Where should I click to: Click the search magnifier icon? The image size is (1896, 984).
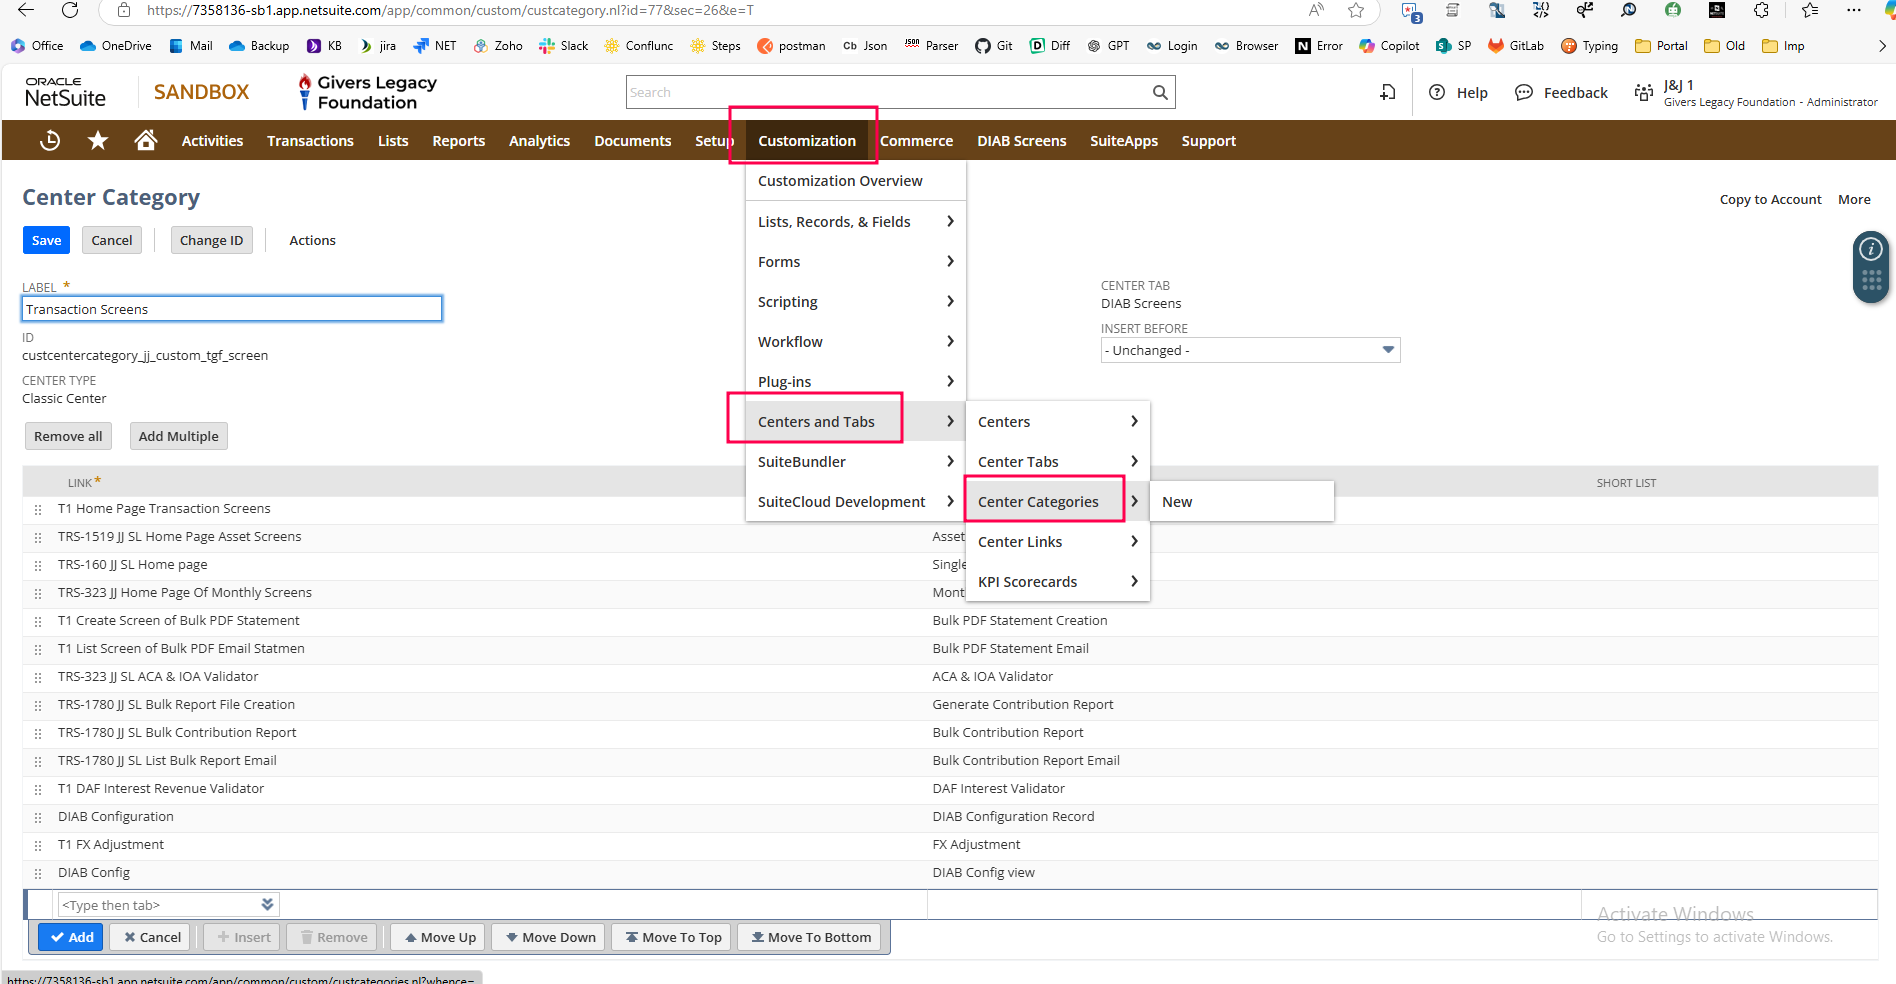click(x=1160, y=92)
